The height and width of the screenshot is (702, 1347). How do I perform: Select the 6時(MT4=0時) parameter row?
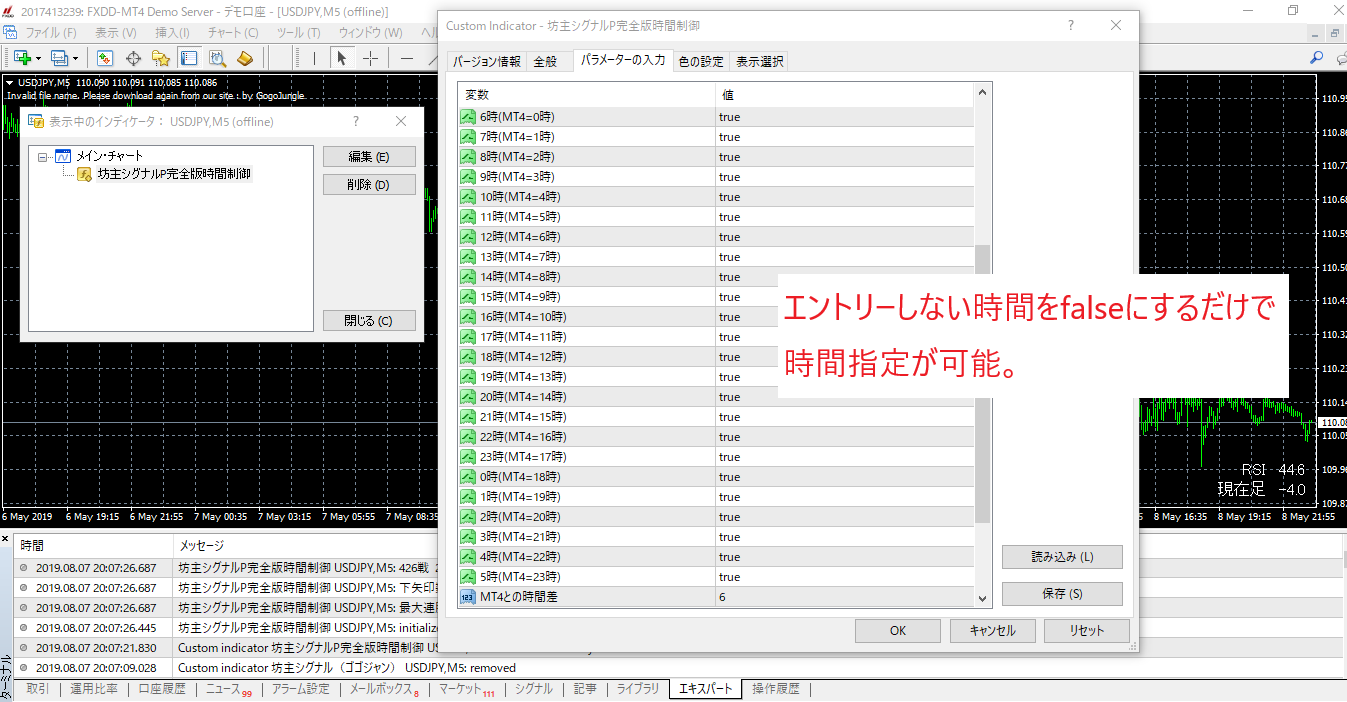[x=715, y=117]
